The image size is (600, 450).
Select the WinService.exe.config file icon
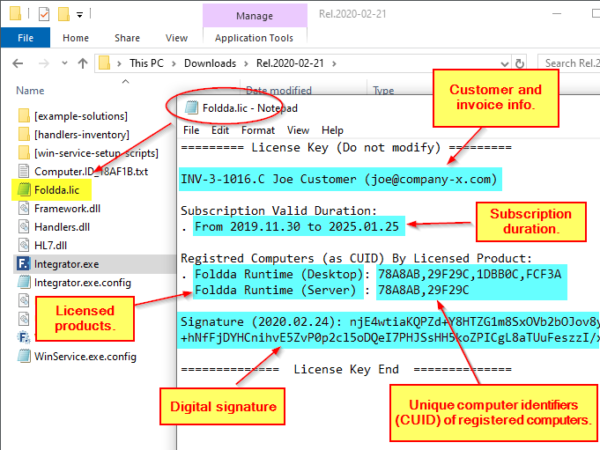point(23,355)
